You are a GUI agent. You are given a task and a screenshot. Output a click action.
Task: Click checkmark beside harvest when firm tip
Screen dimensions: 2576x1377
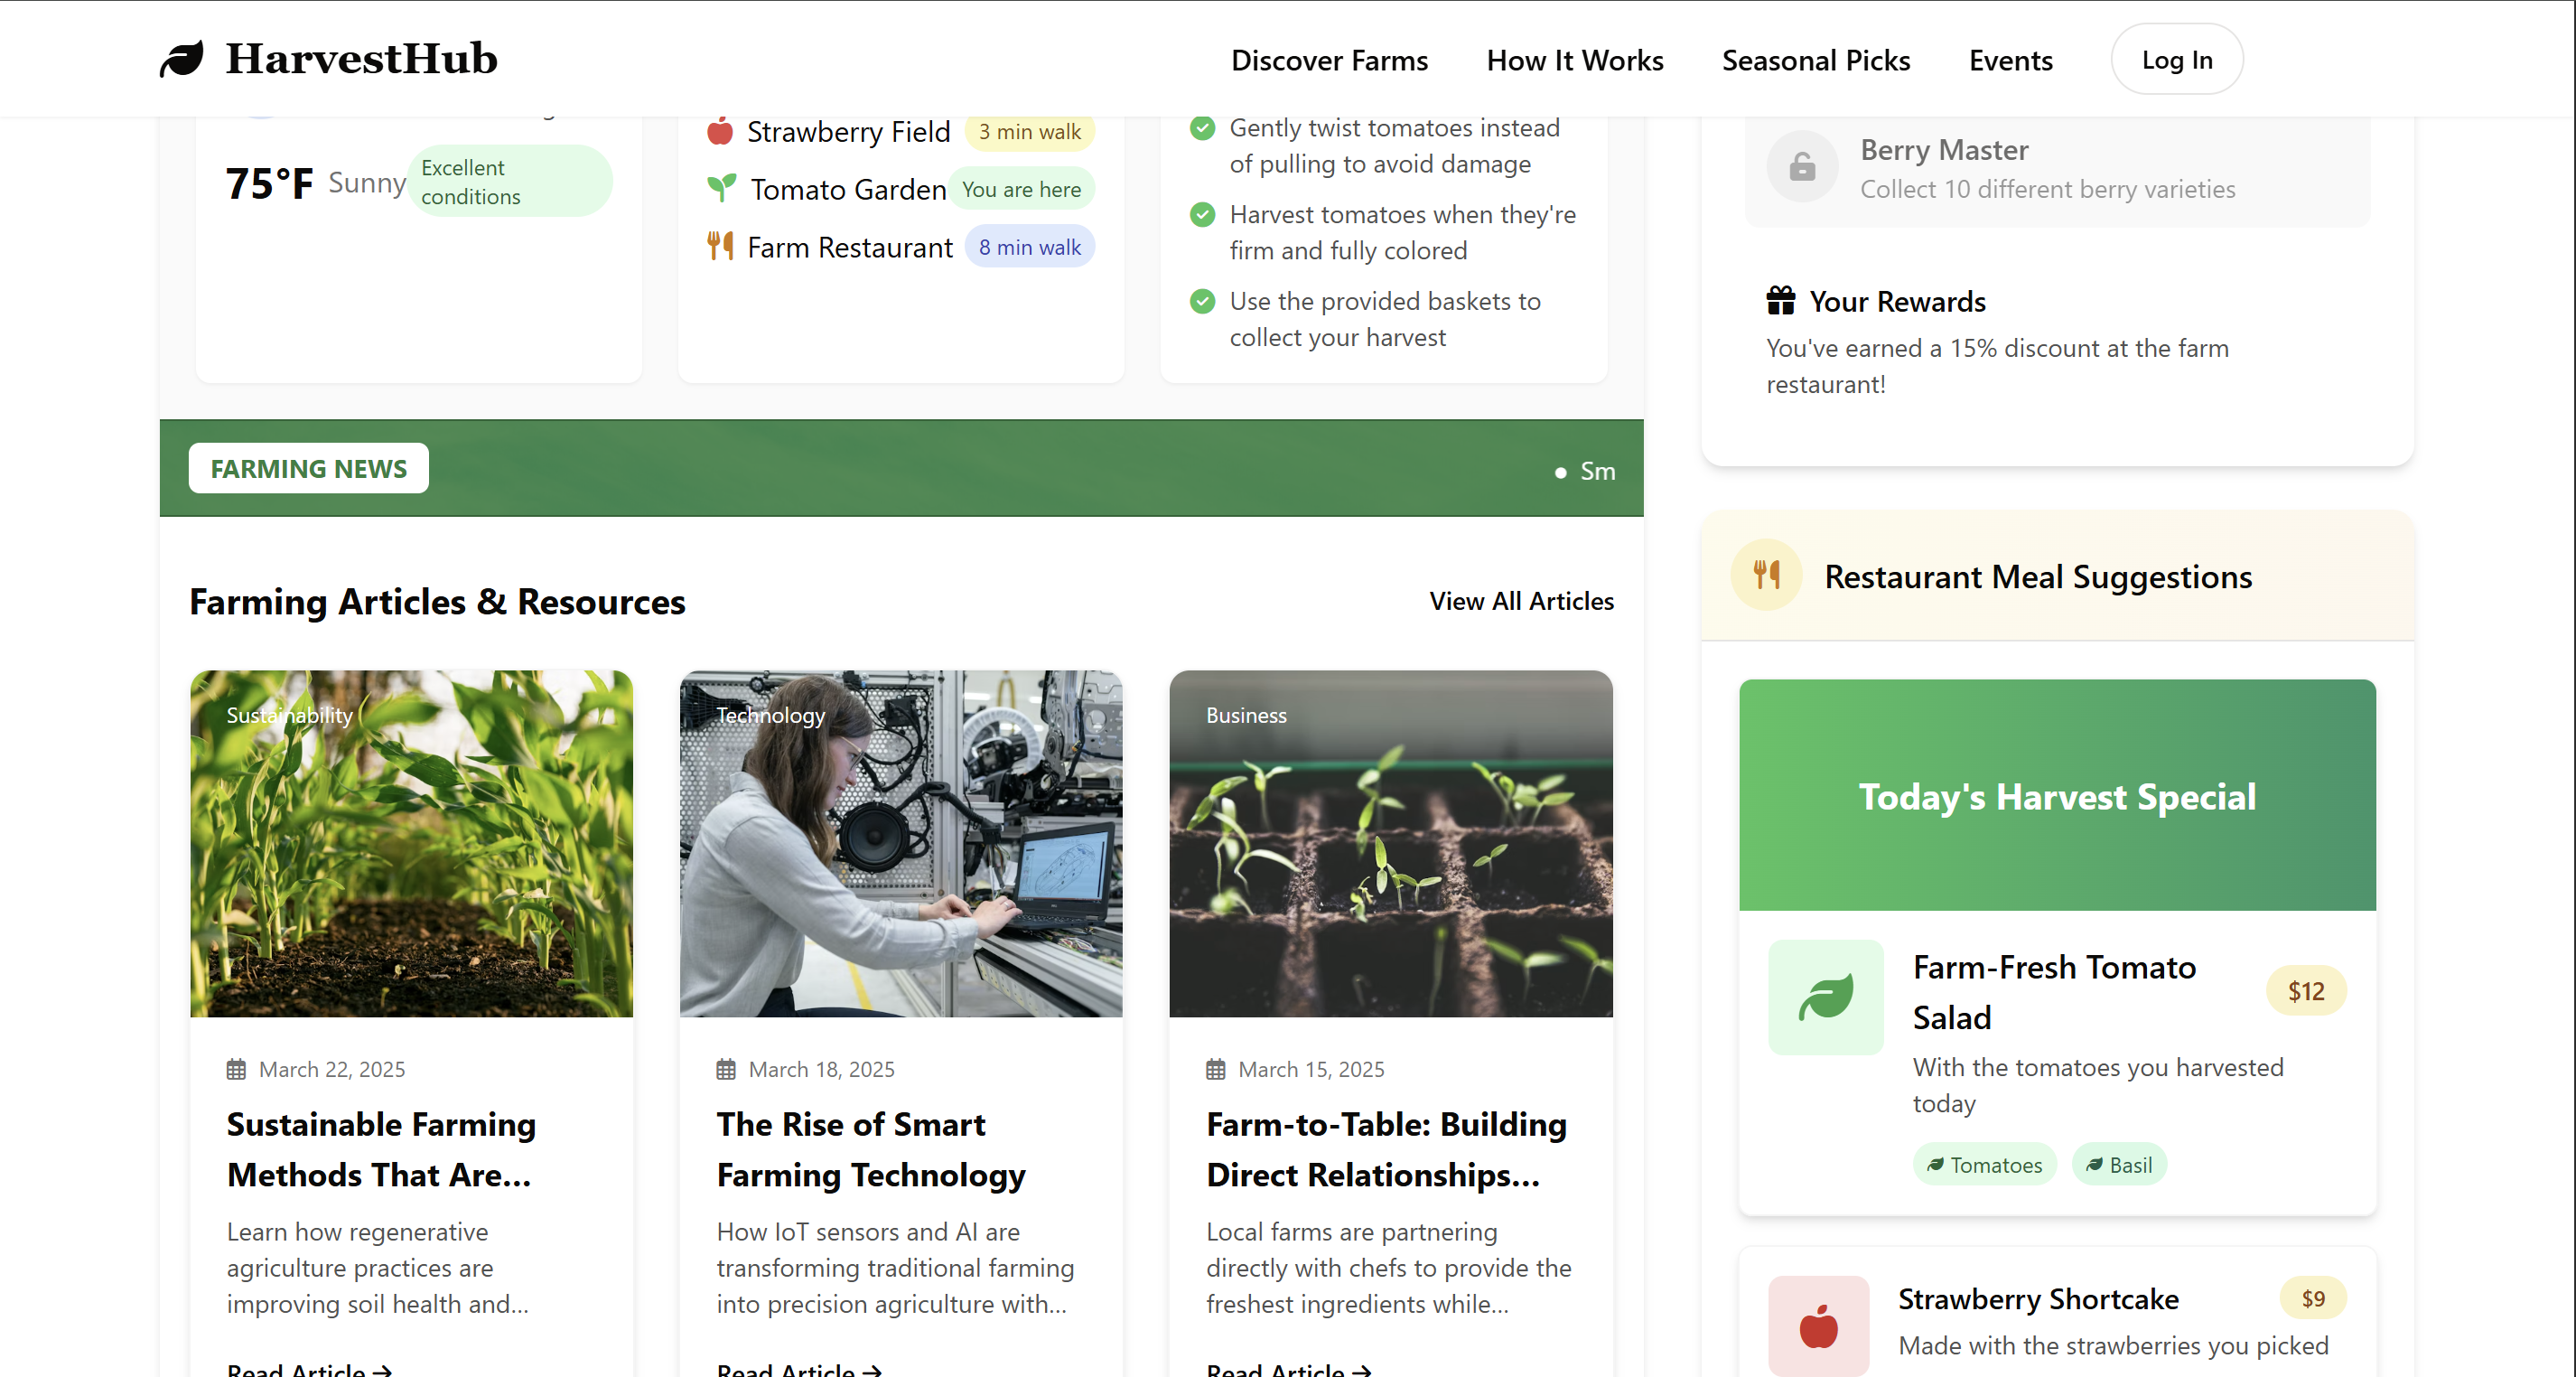coord(1202,215)
